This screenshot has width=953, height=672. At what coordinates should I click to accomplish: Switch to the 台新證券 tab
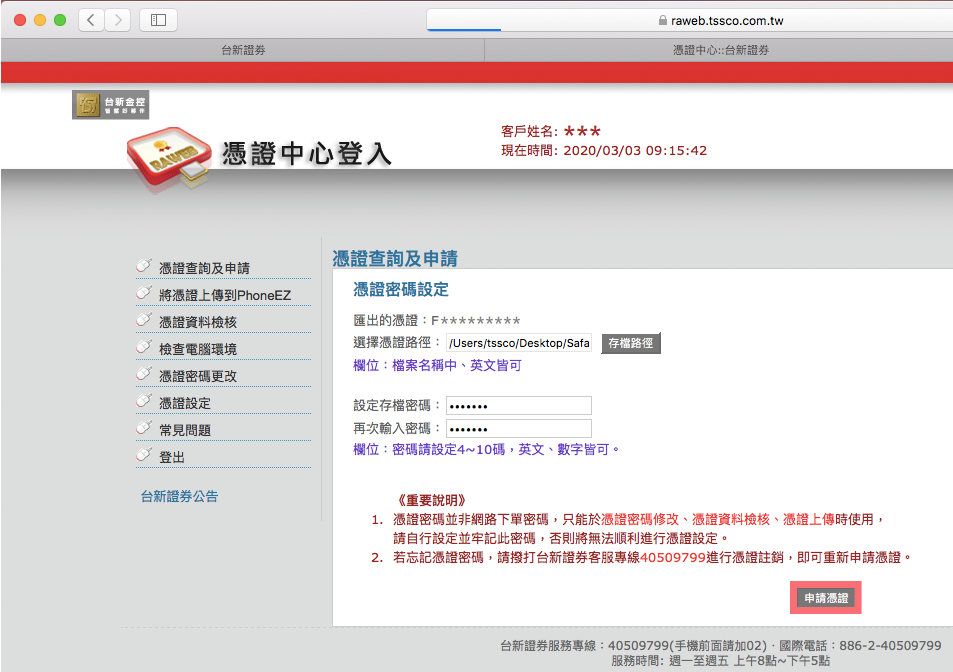[x=243, y=50]
